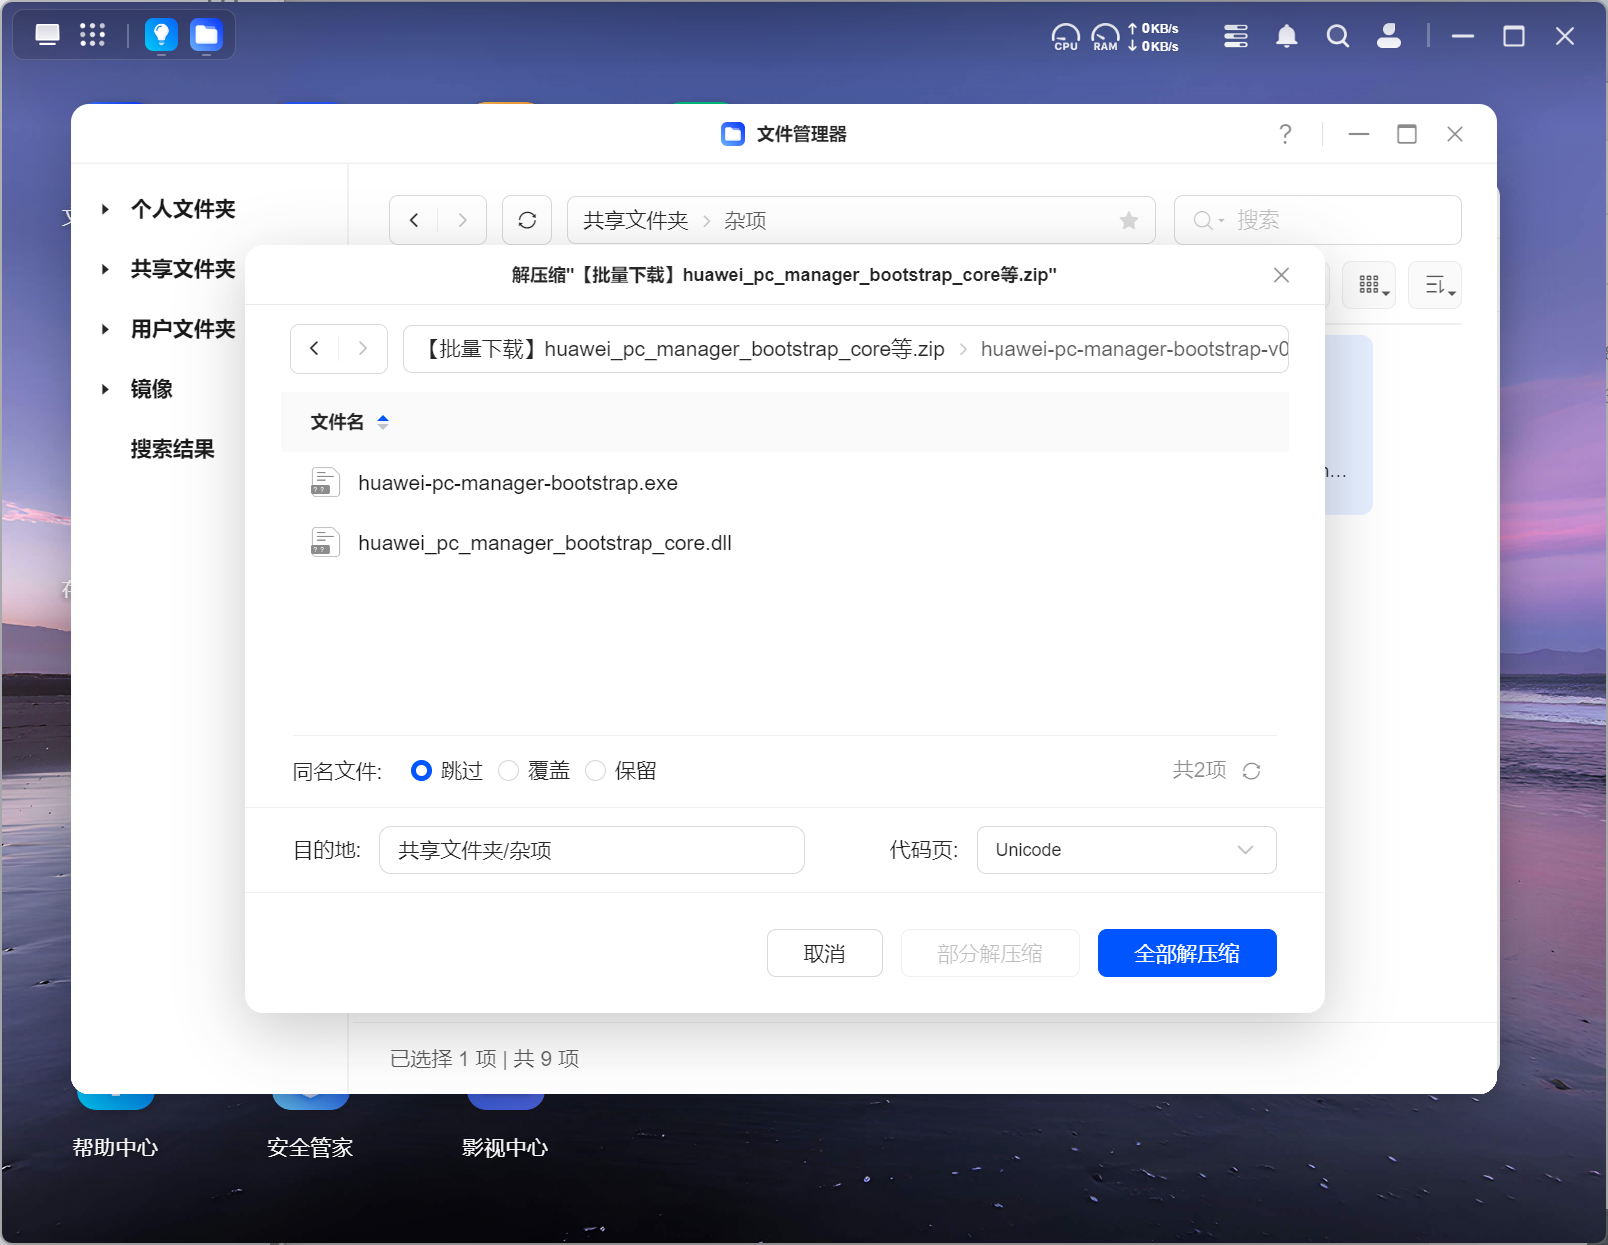1608x1245 pixels.
Task: Open 安全管家 desktop shortcut
Action: 310,1147
